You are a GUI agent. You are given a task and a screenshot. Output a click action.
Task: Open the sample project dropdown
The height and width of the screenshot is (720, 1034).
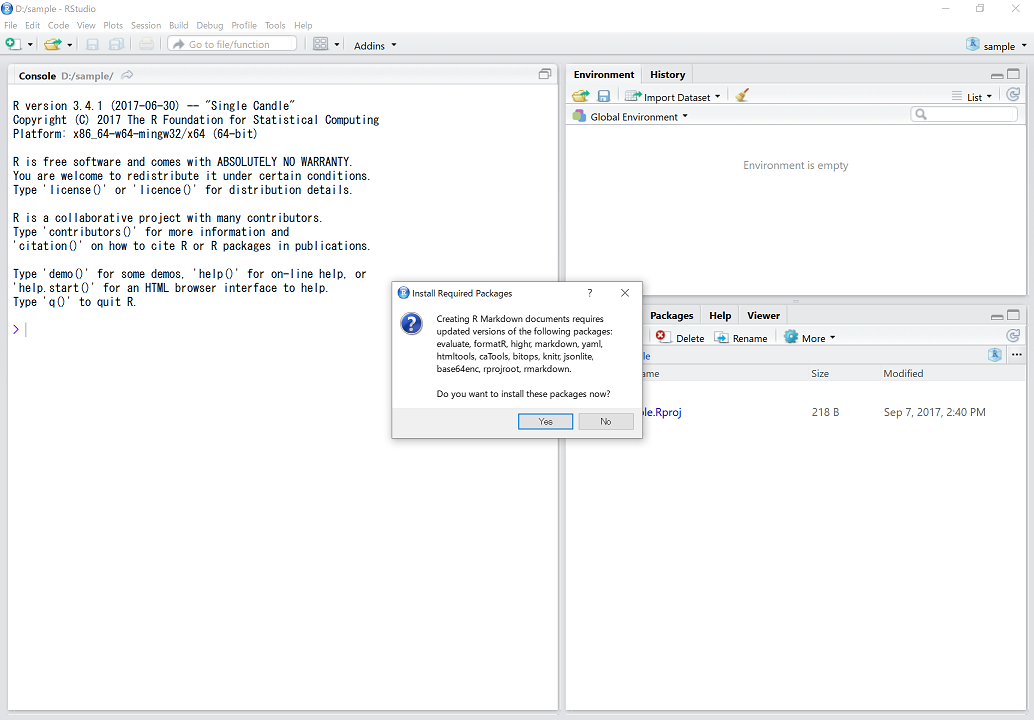point(997,45)
